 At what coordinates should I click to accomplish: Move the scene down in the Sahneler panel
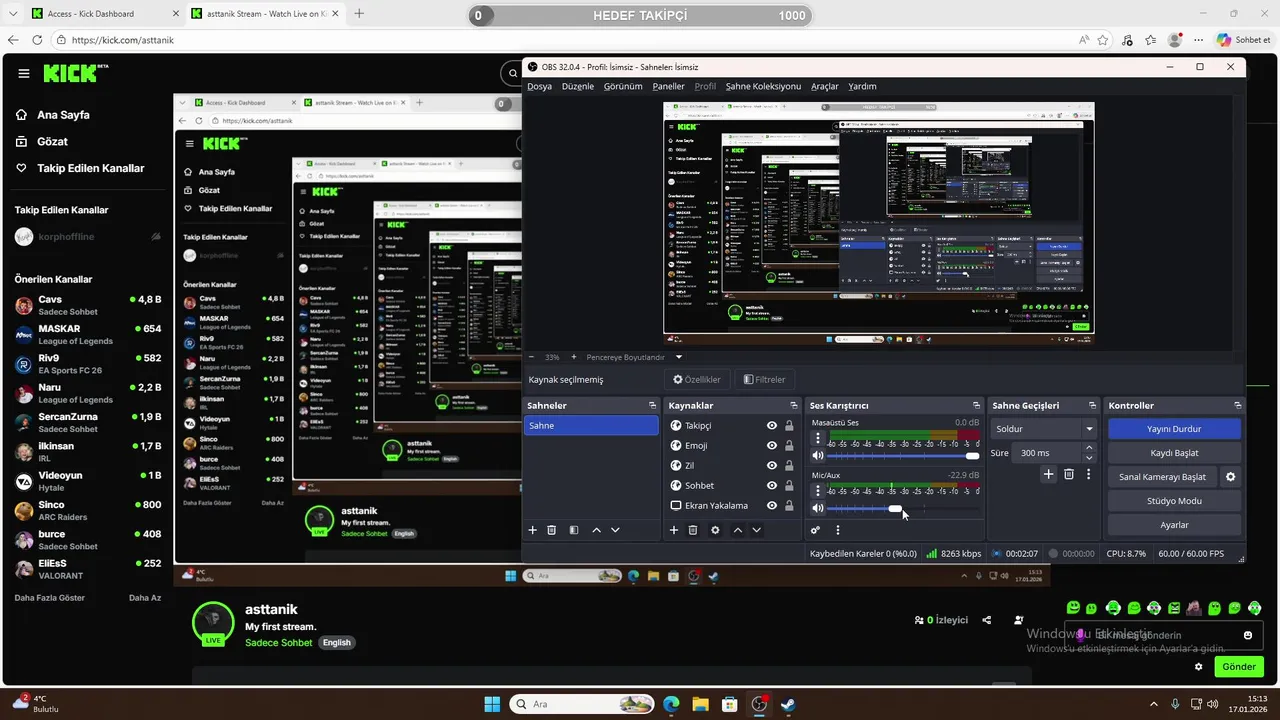coord(615,530)
